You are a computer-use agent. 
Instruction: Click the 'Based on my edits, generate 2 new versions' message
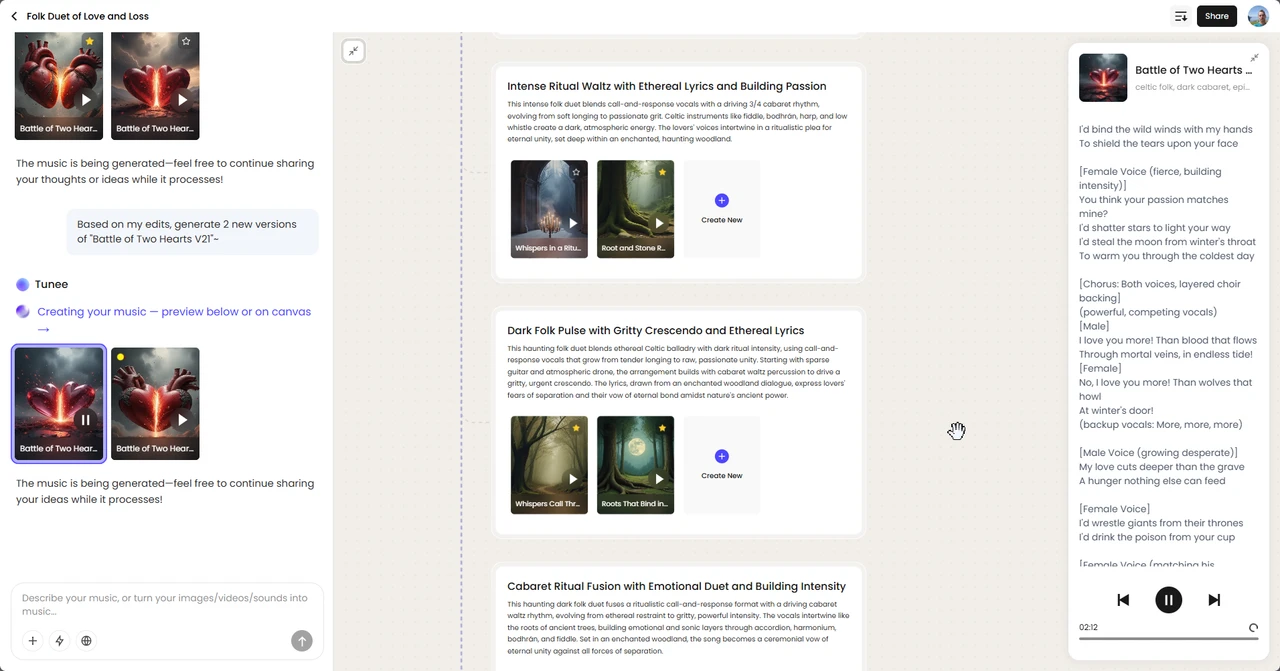coord(192,232)
